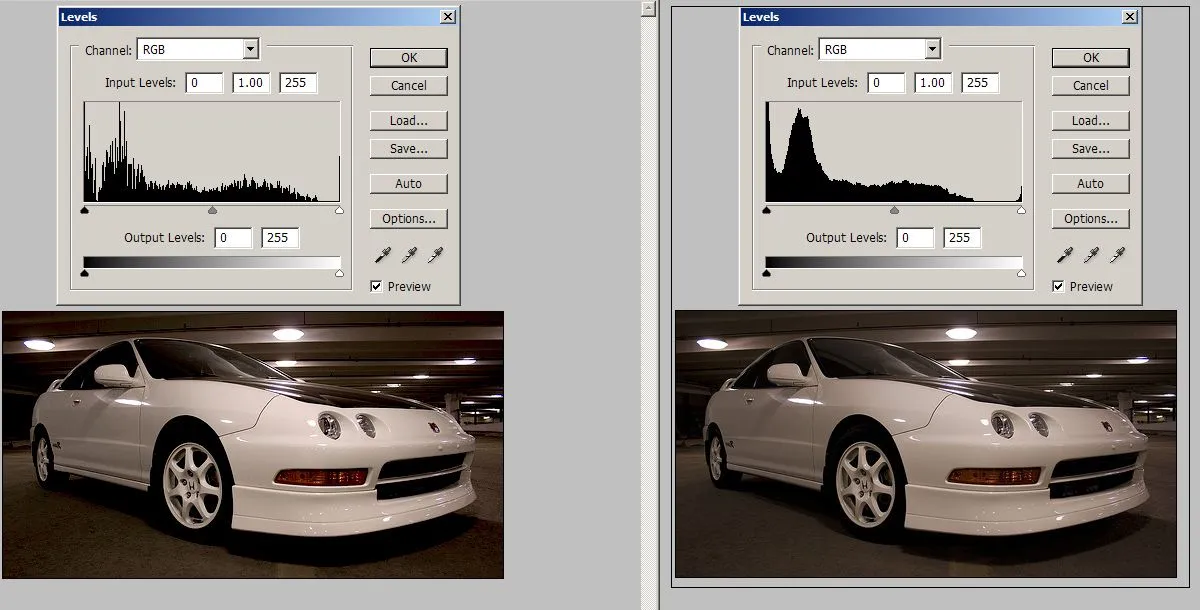This screenshot has width=1200, height=610.
Task: Select the gray point eyedropper in the right Levels dialog
Action: (x=1091, y=255)
